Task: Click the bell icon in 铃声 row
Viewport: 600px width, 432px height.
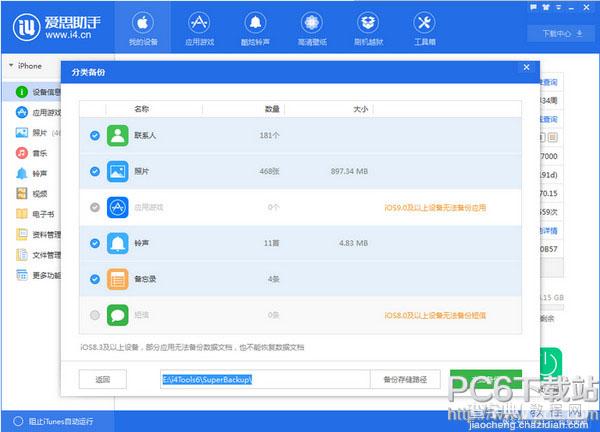Action: (x=117, y=243)
